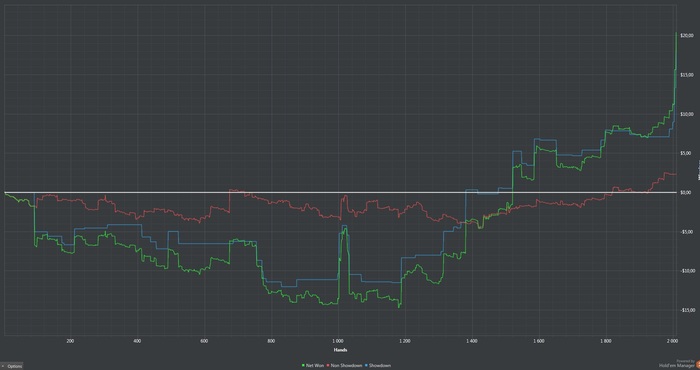Viewport: 700px width, 370px height.
Task: Click the green Net Won color marker
Action: [304, 366]
